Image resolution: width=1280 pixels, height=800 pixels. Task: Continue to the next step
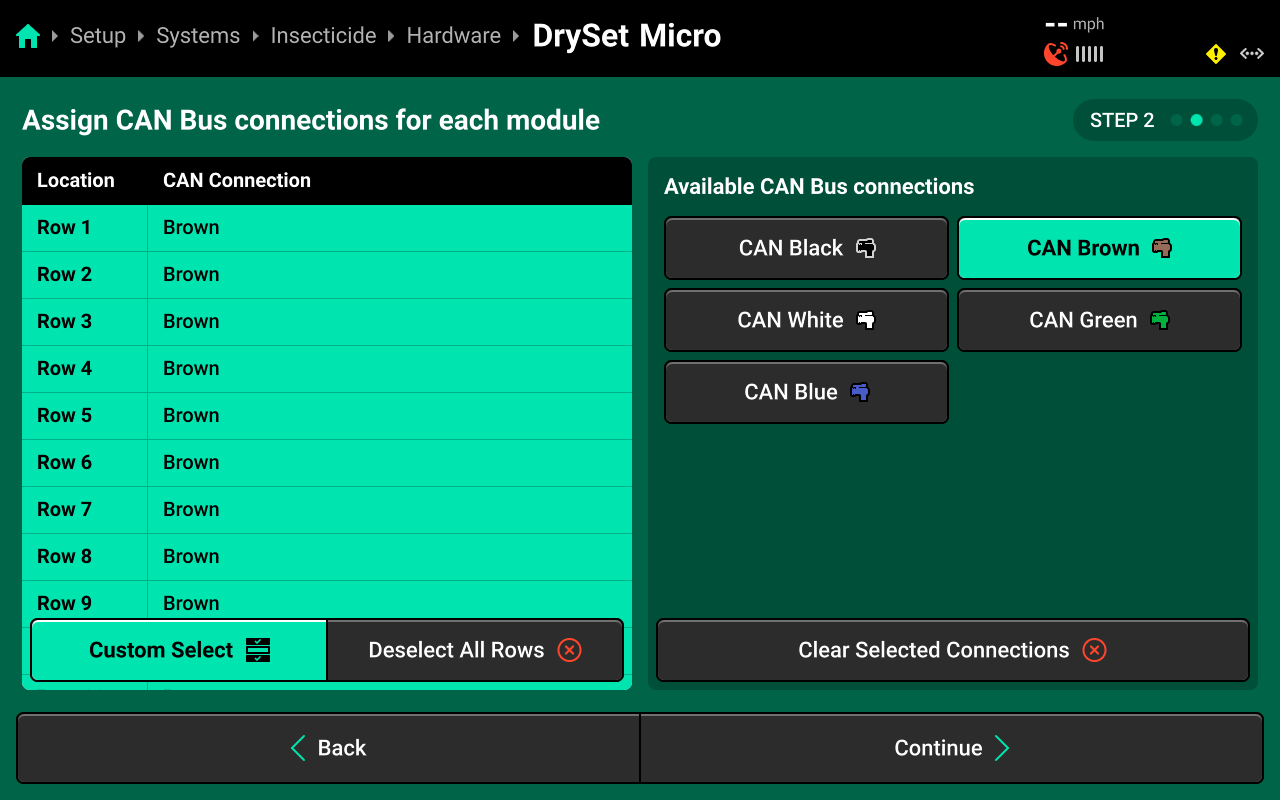[x=952, y=748]
